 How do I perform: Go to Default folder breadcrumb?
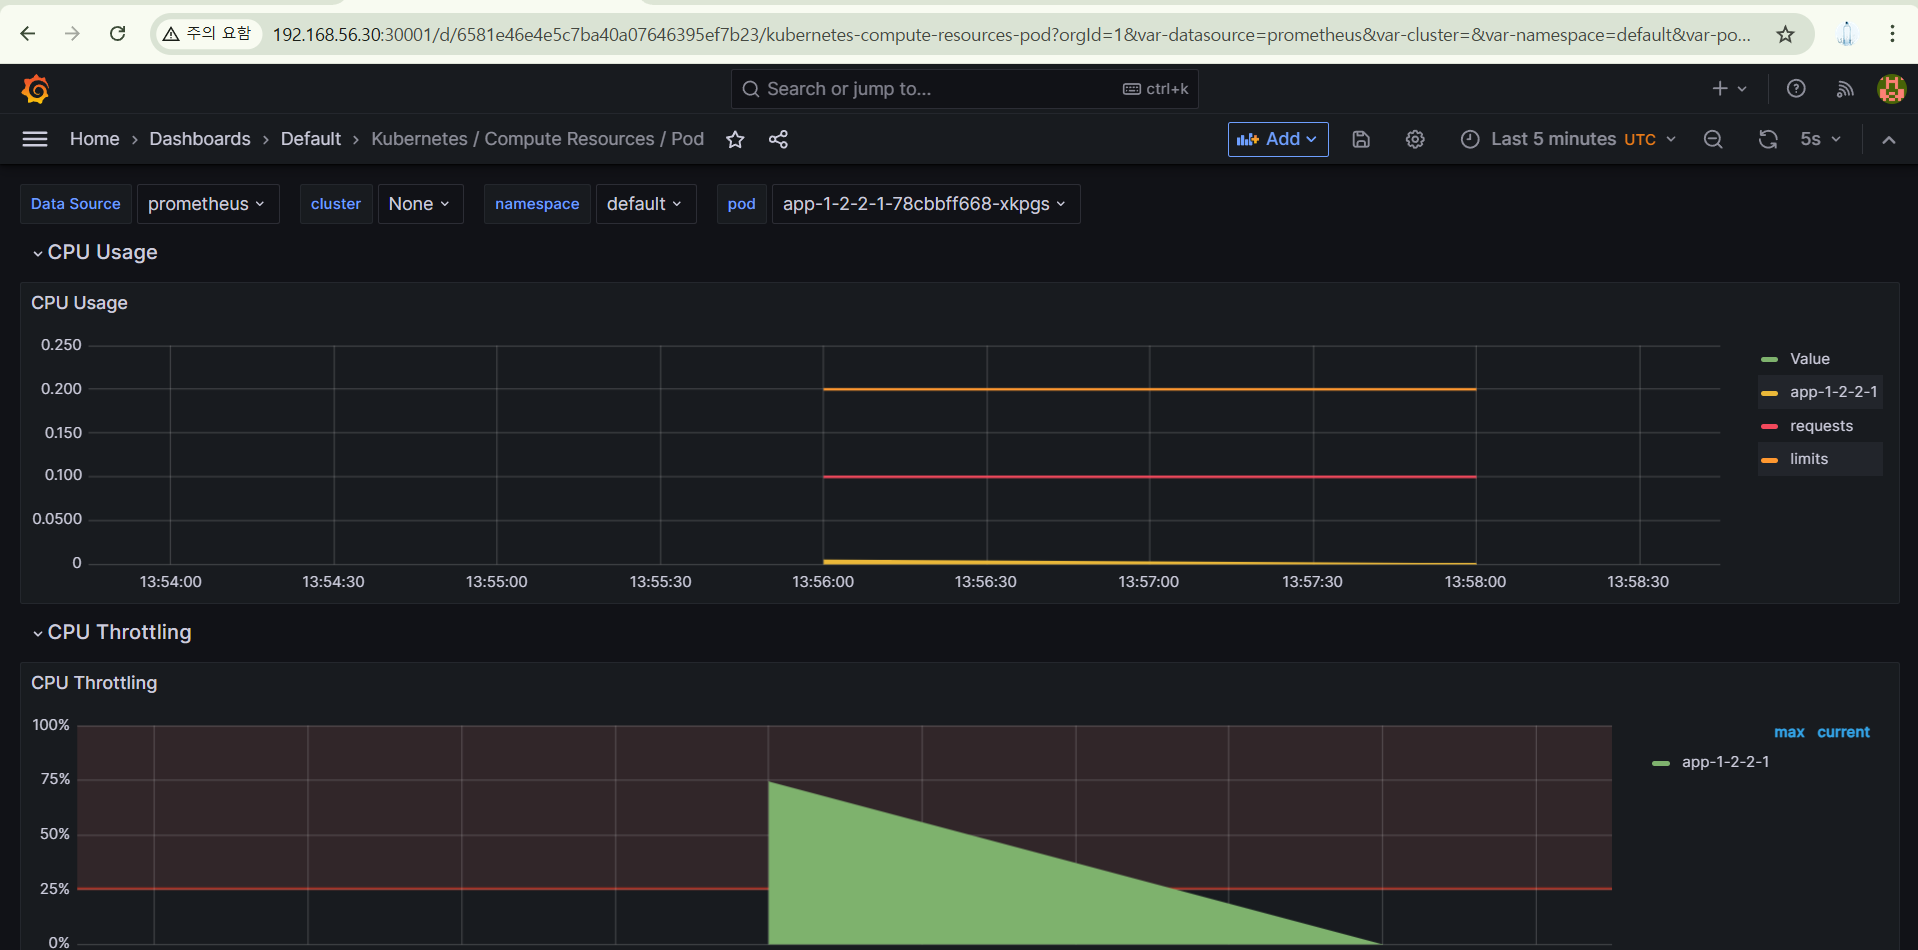click(x=311, y=139)
